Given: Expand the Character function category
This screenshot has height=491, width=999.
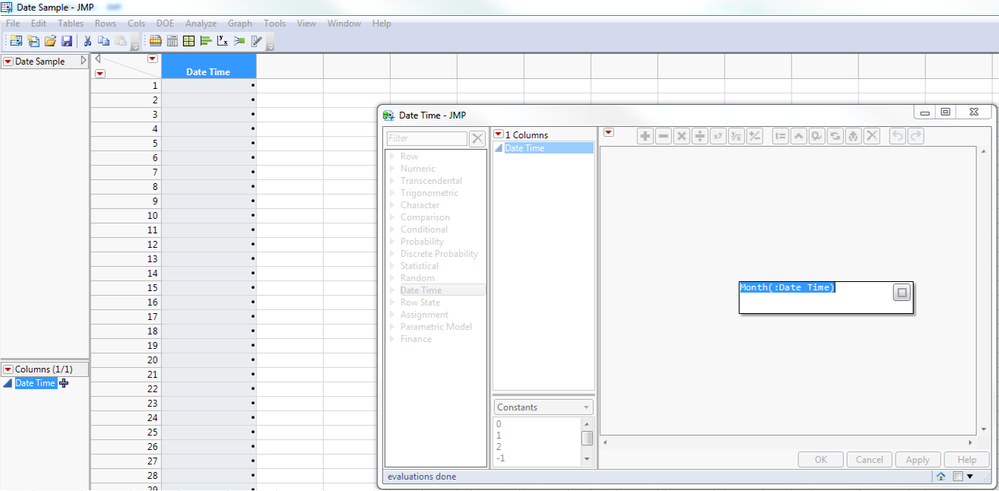Looking at the screenshot, I should 392,206.
